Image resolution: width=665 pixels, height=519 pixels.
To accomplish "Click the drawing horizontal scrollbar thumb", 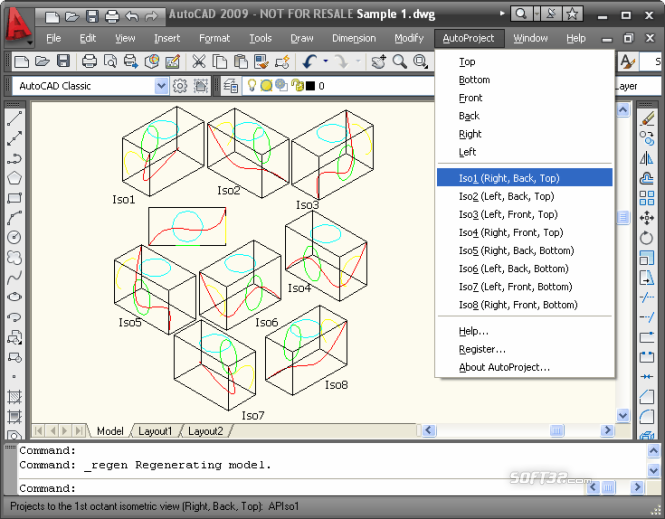I will click(x=557, y=431).
